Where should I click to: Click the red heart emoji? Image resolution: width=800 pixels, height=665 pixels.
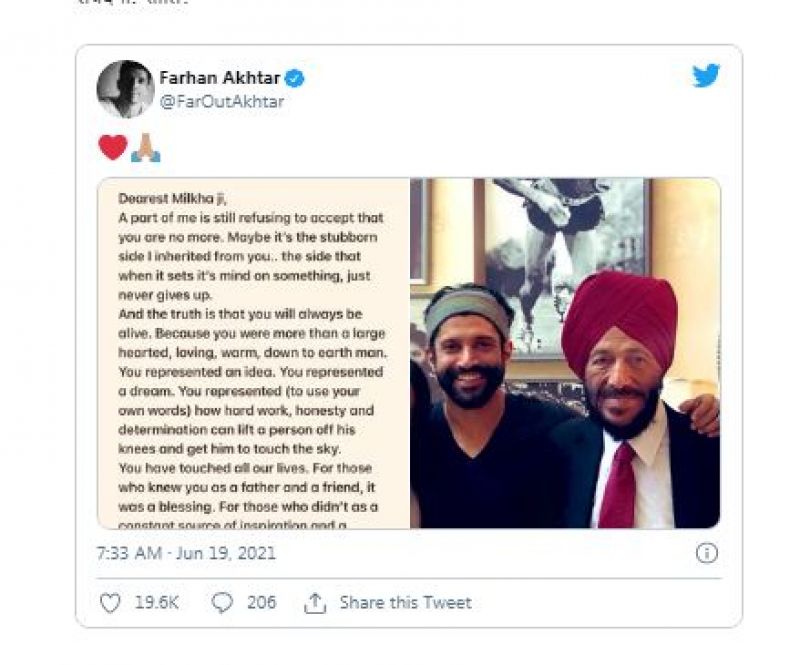(x=112, y=148)
